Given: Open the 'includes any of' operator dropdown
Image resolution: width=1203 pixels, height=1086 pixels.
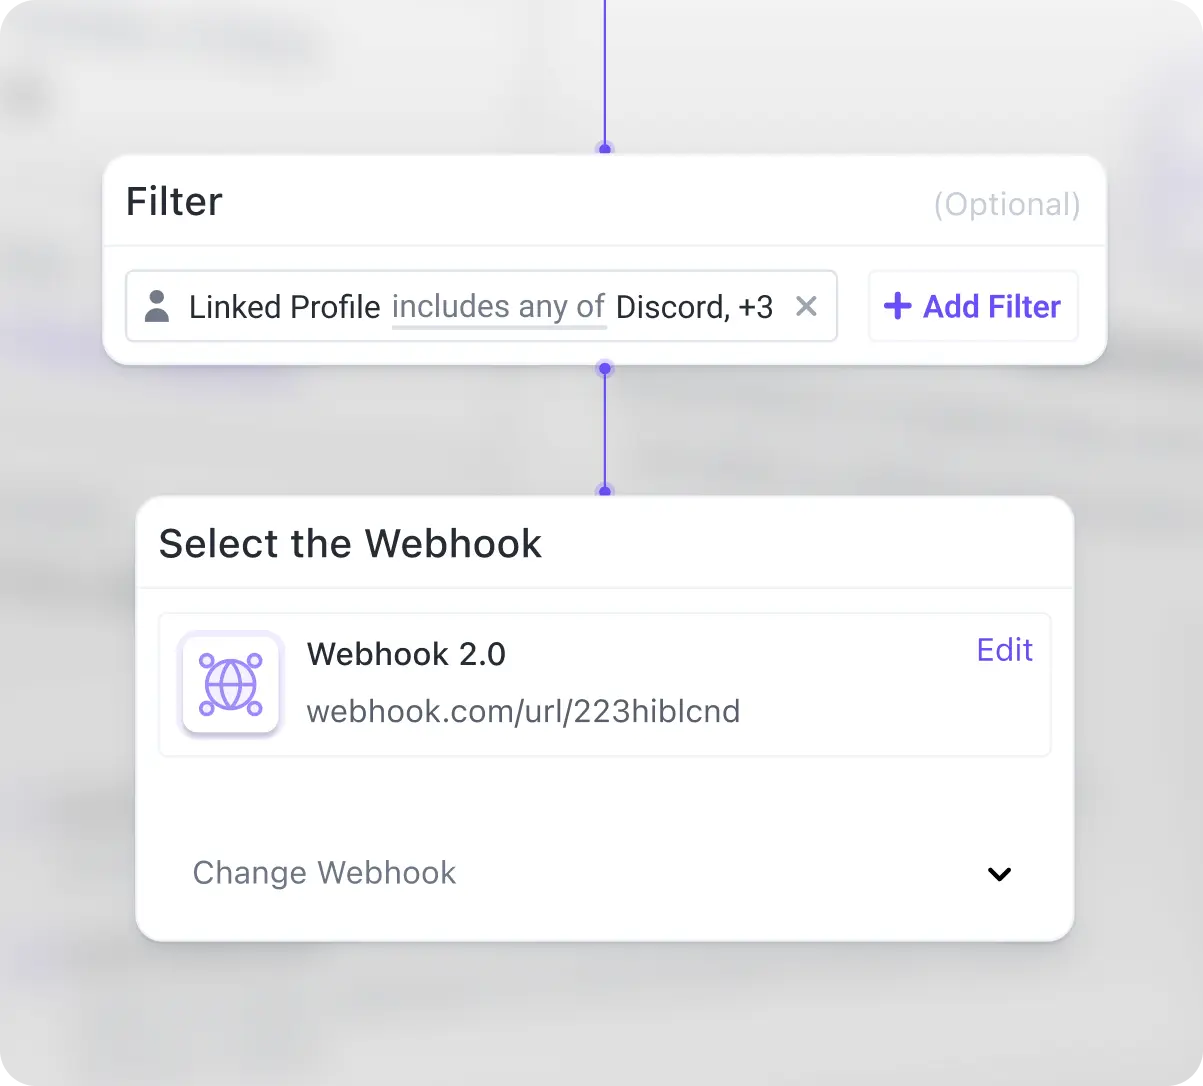Looking at the screenshot, I should click(499, 307).
